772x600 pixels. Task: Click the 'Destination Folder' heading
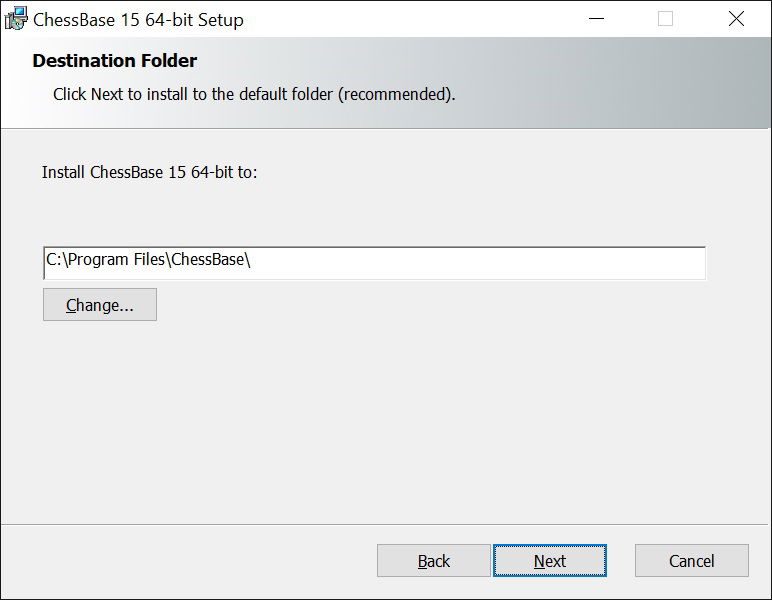point(114,61)
